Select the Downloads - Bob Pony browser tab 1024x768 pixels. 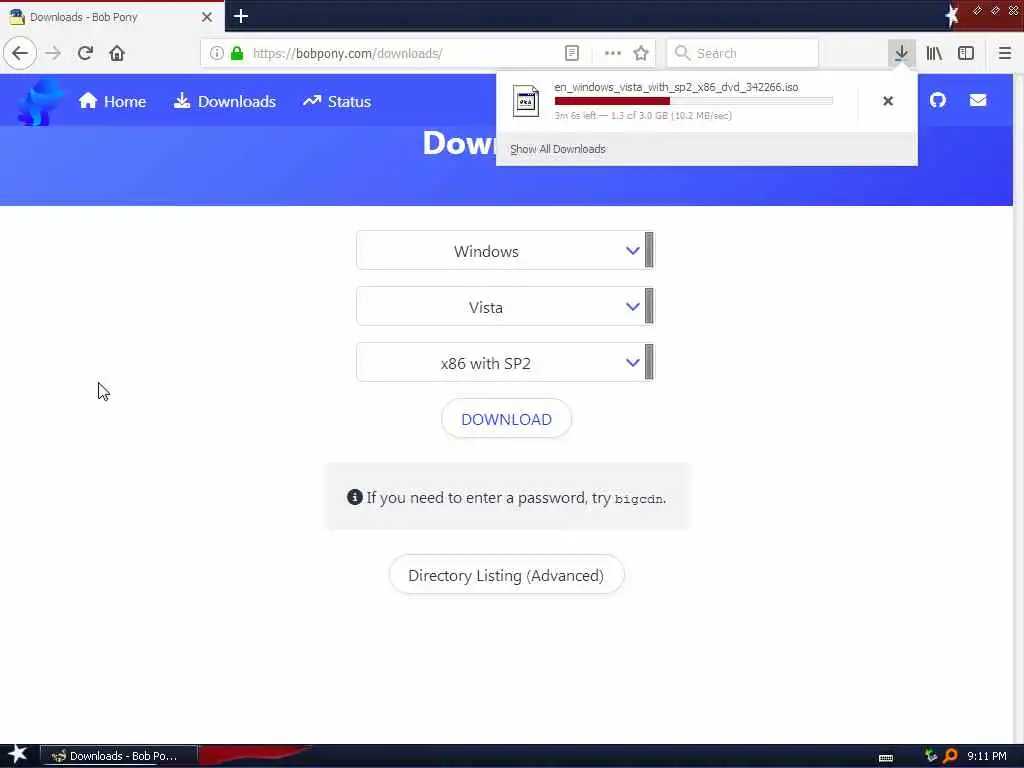pyautogui.click(x=111, y=17)
